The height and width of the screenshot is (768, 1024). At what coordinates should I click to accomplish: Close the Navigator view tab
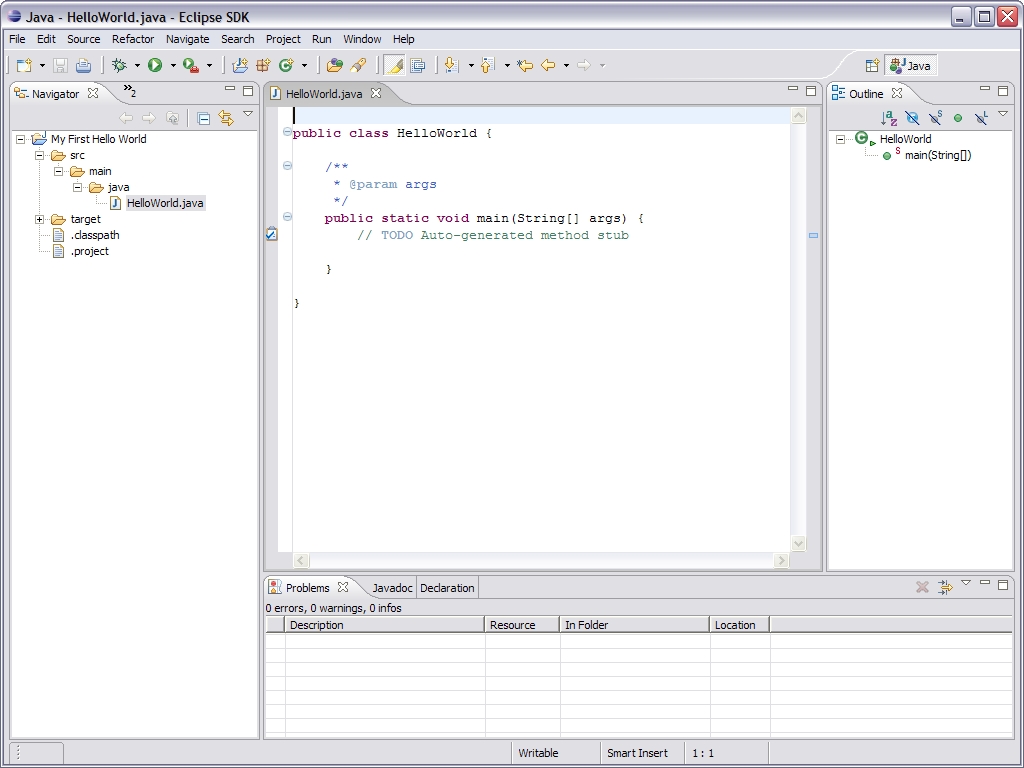93,93
